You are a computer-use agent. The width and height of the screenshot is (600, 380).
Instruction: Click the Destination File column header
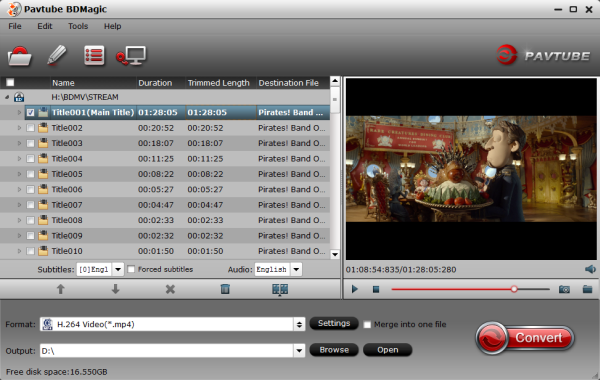coord(292,83)
